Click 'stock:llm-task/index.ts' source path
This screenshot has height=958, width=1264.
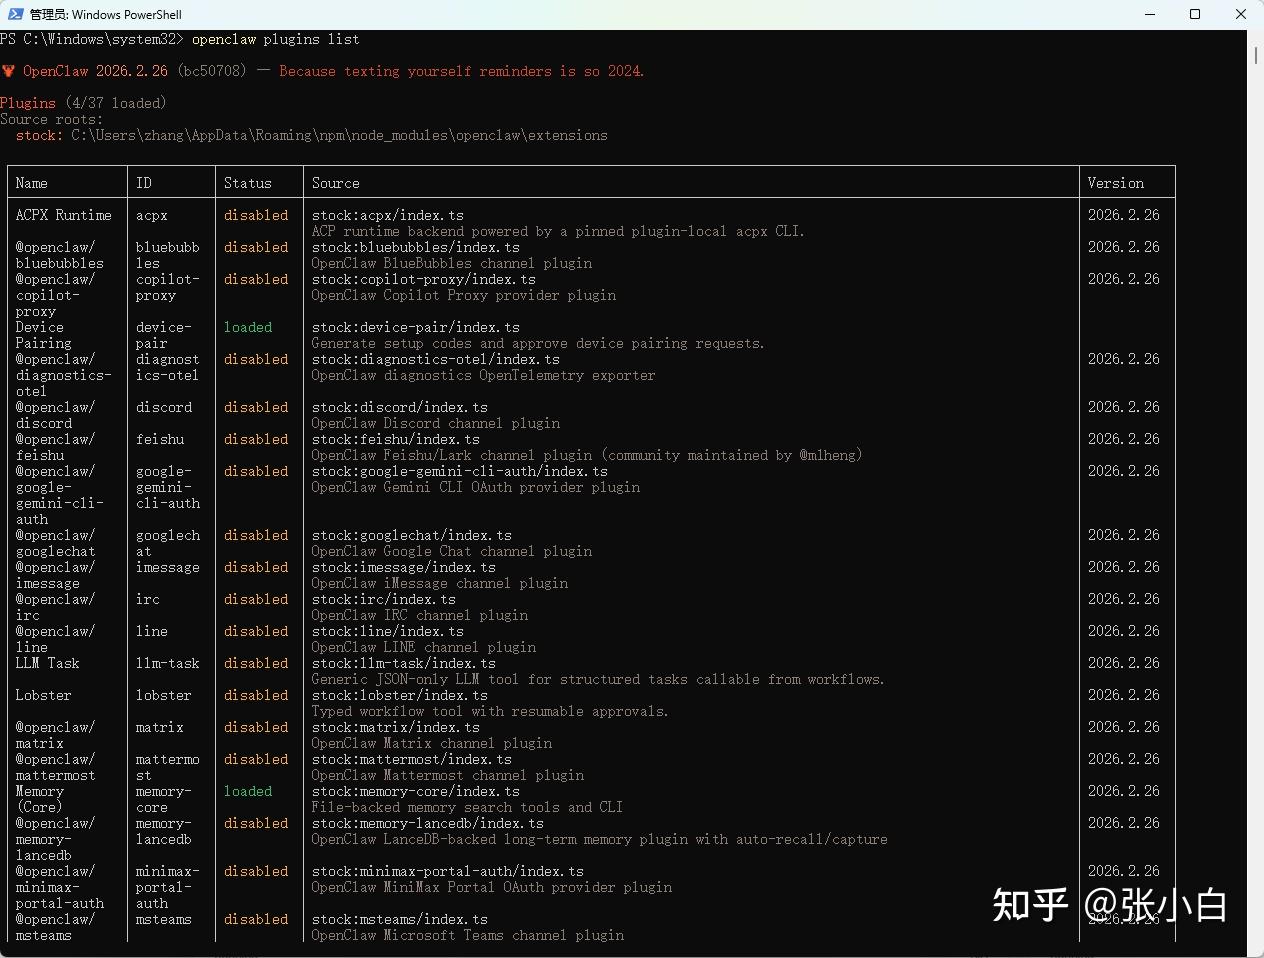coord(404,663)
